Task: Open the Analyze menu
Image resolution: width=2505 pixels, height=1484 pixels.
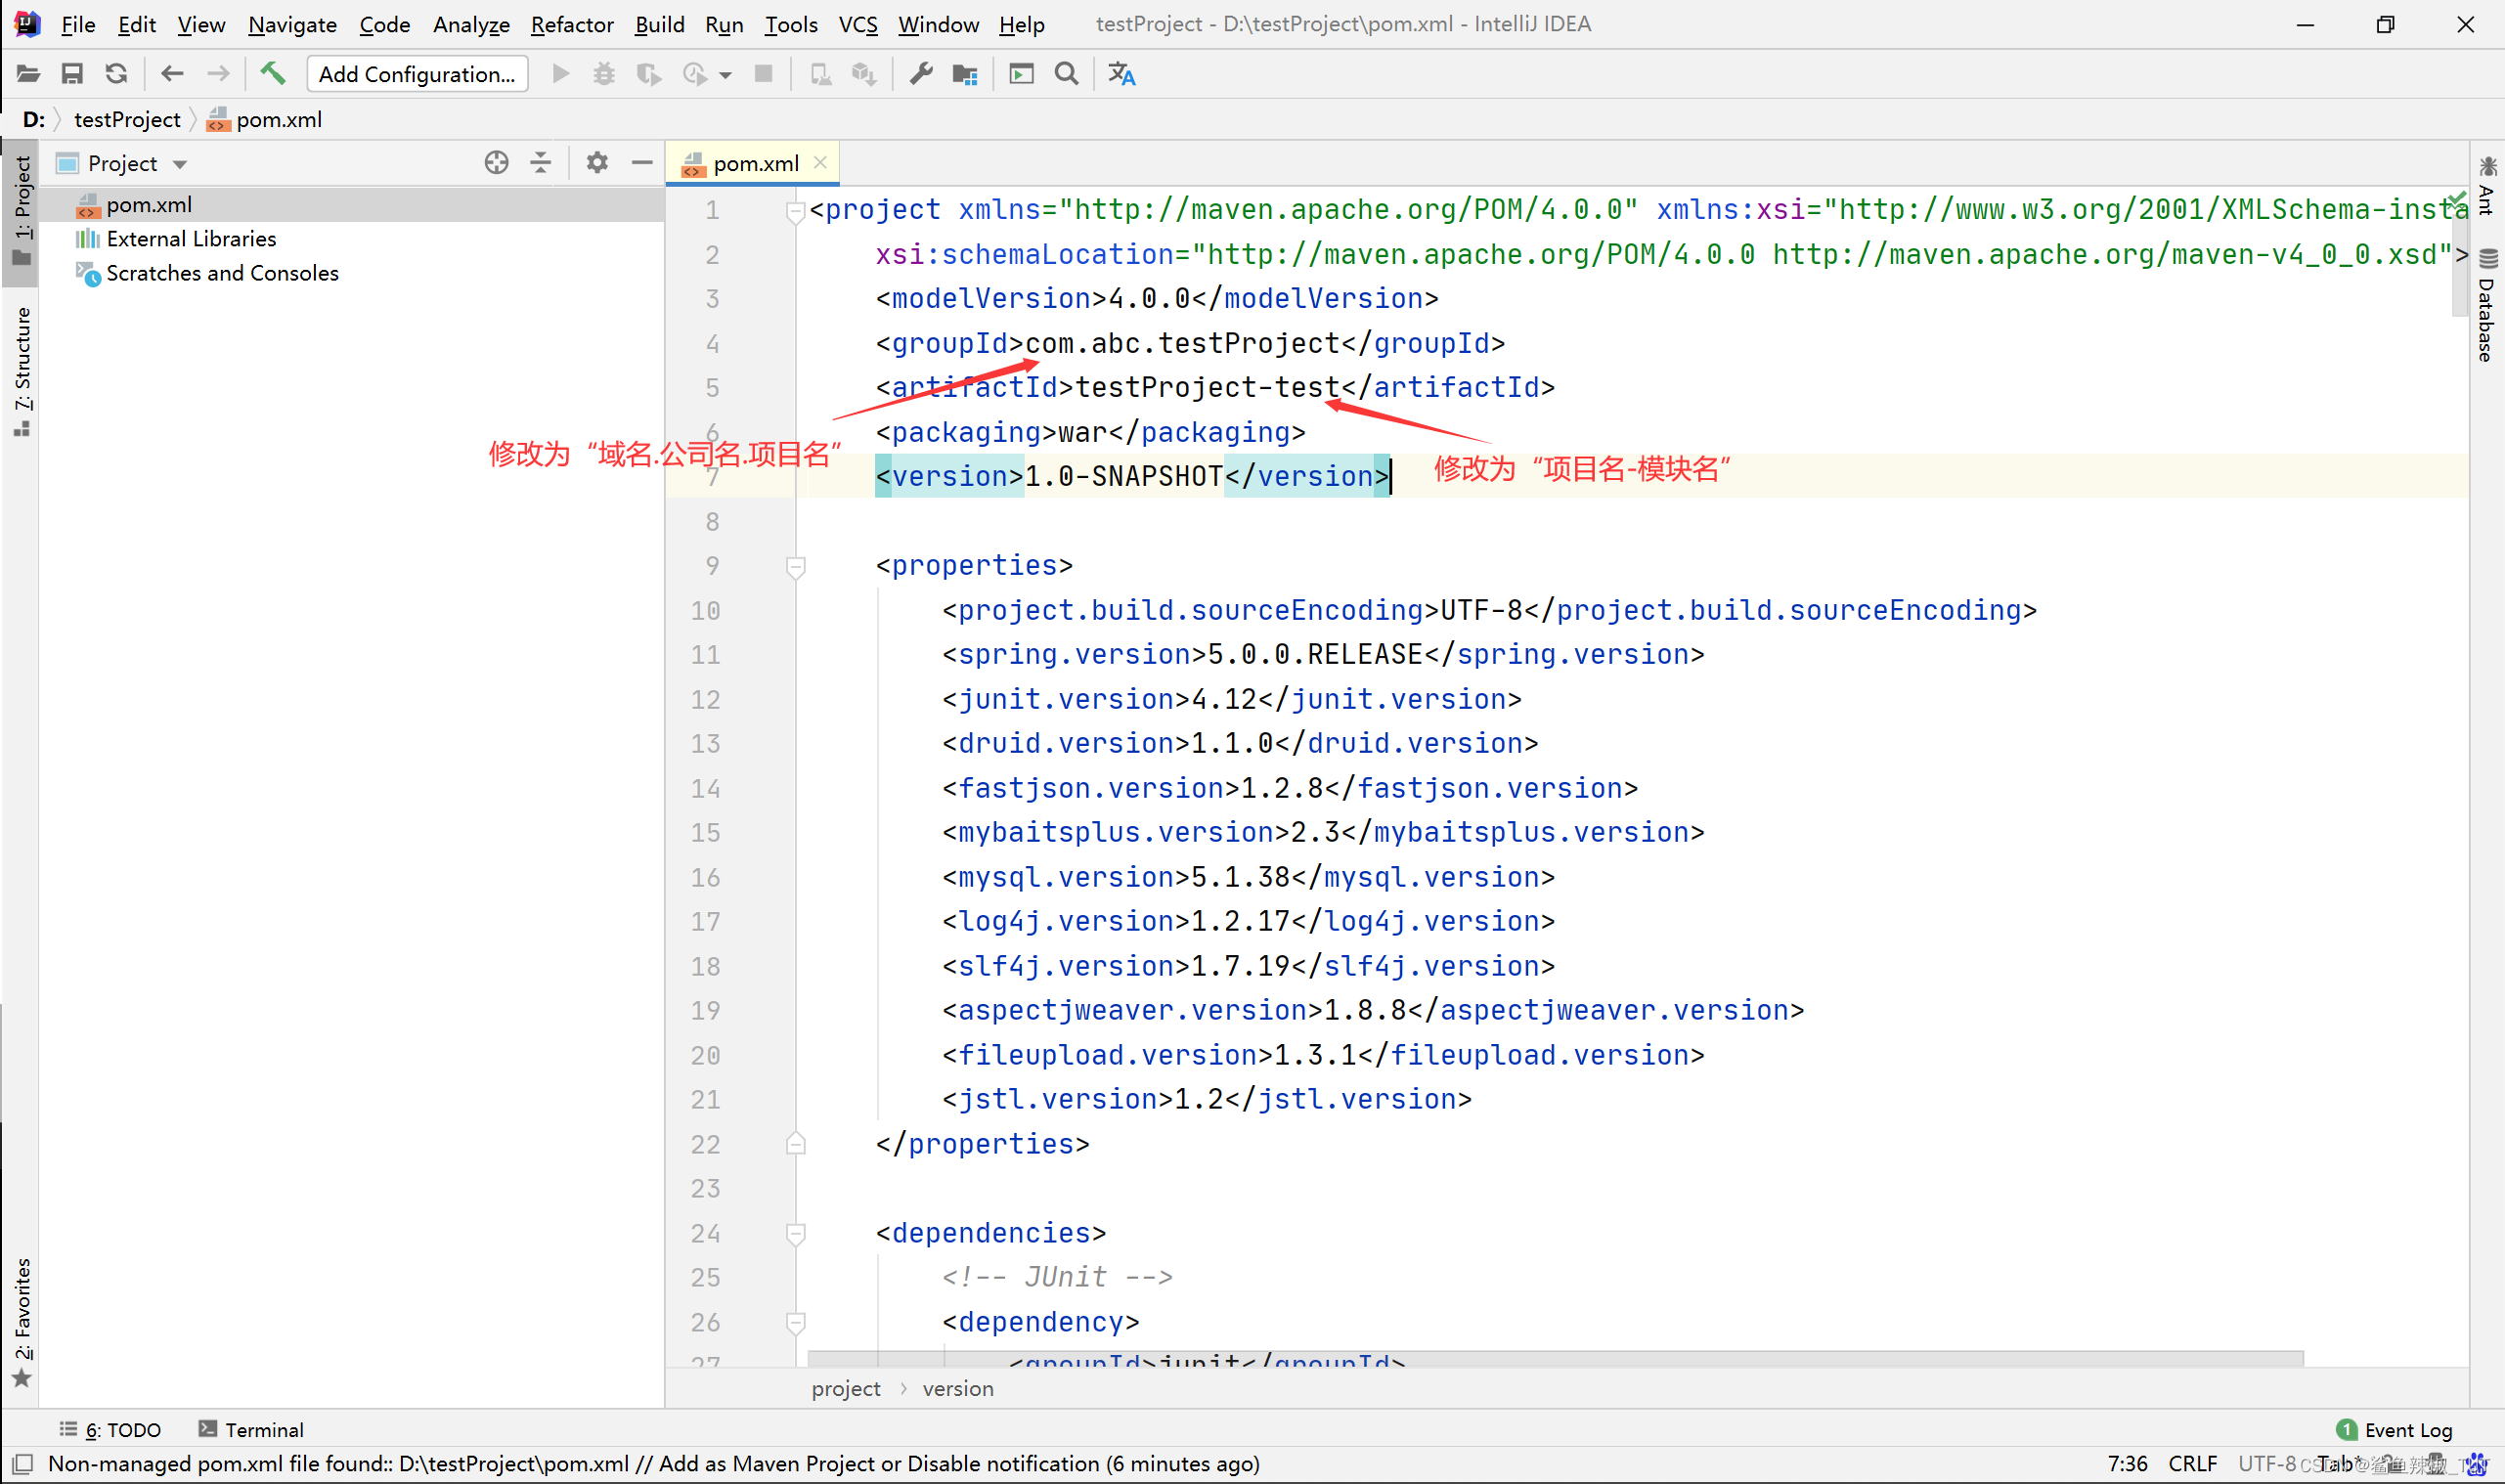Action: click(471, 24)
